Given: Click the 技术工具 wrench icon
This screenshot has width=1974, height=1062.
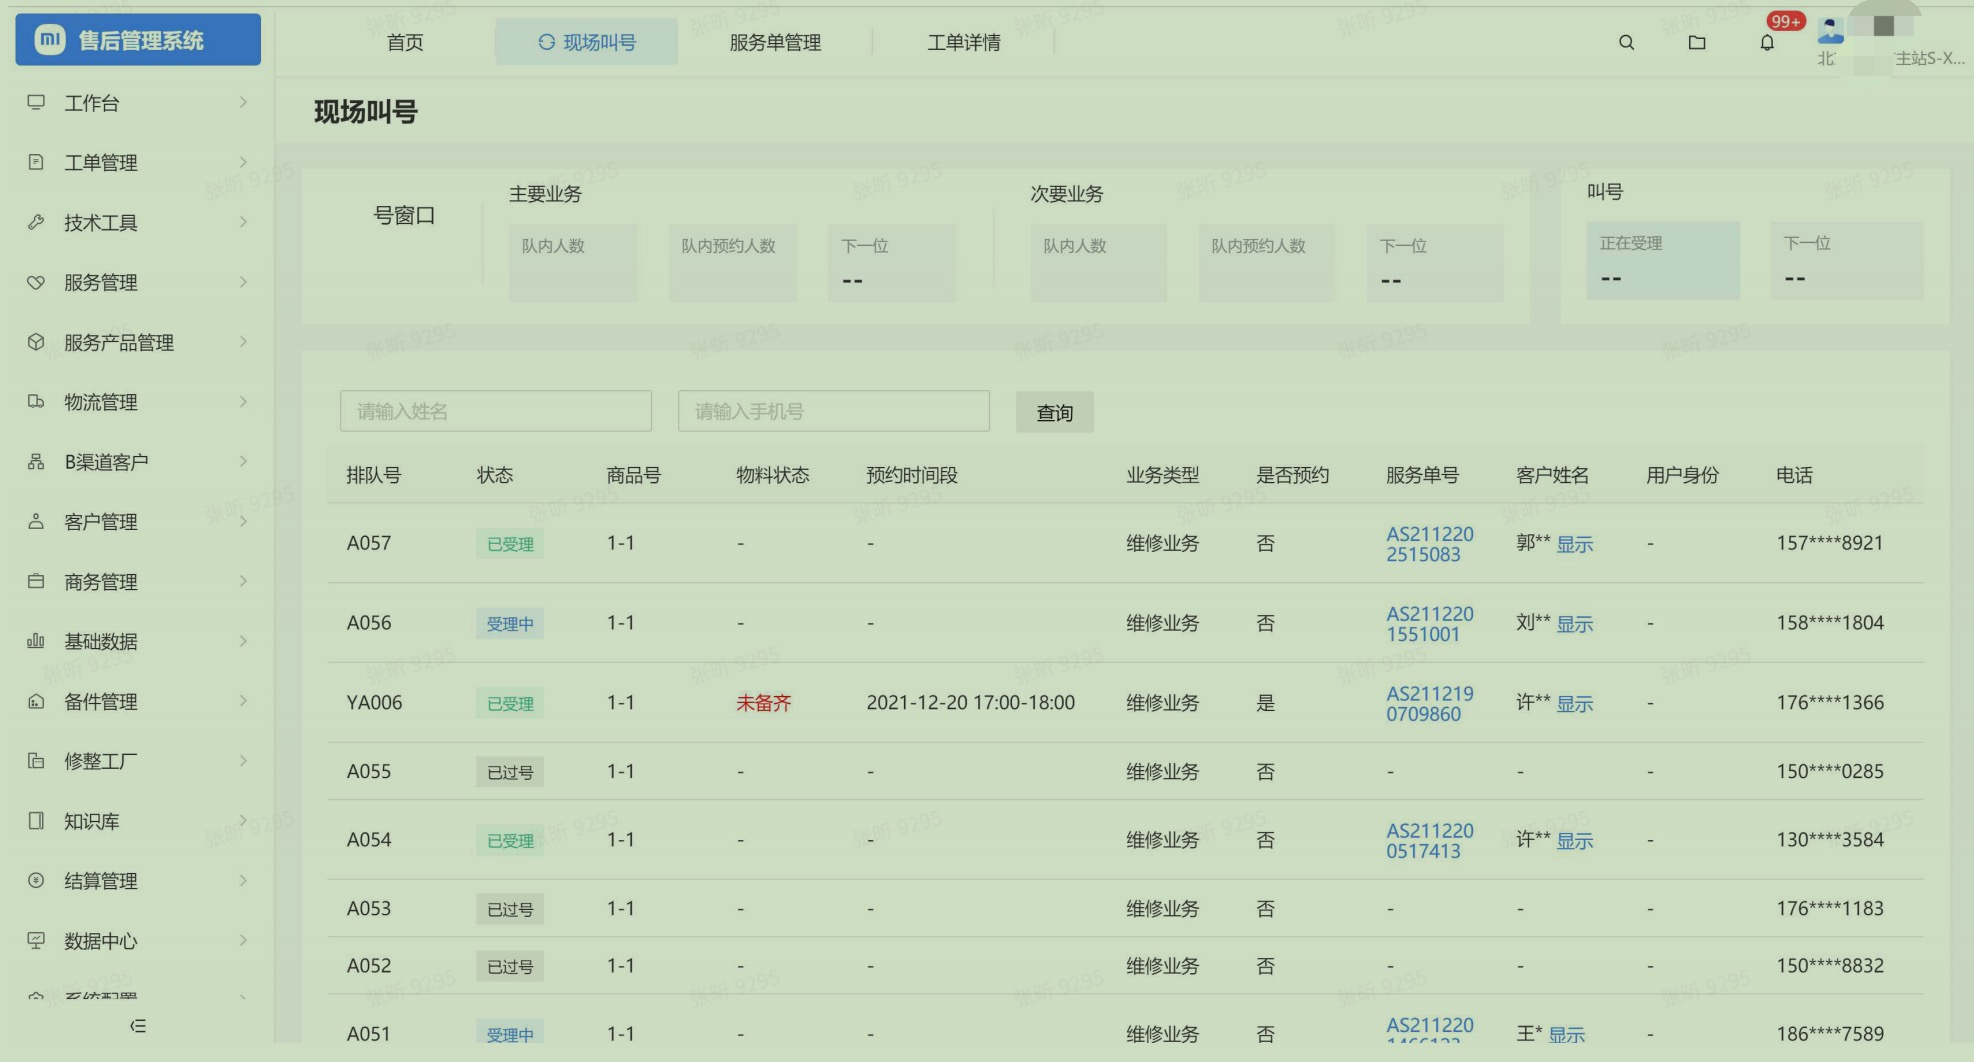Looking at the screenshot, I should tap(36, 222).
